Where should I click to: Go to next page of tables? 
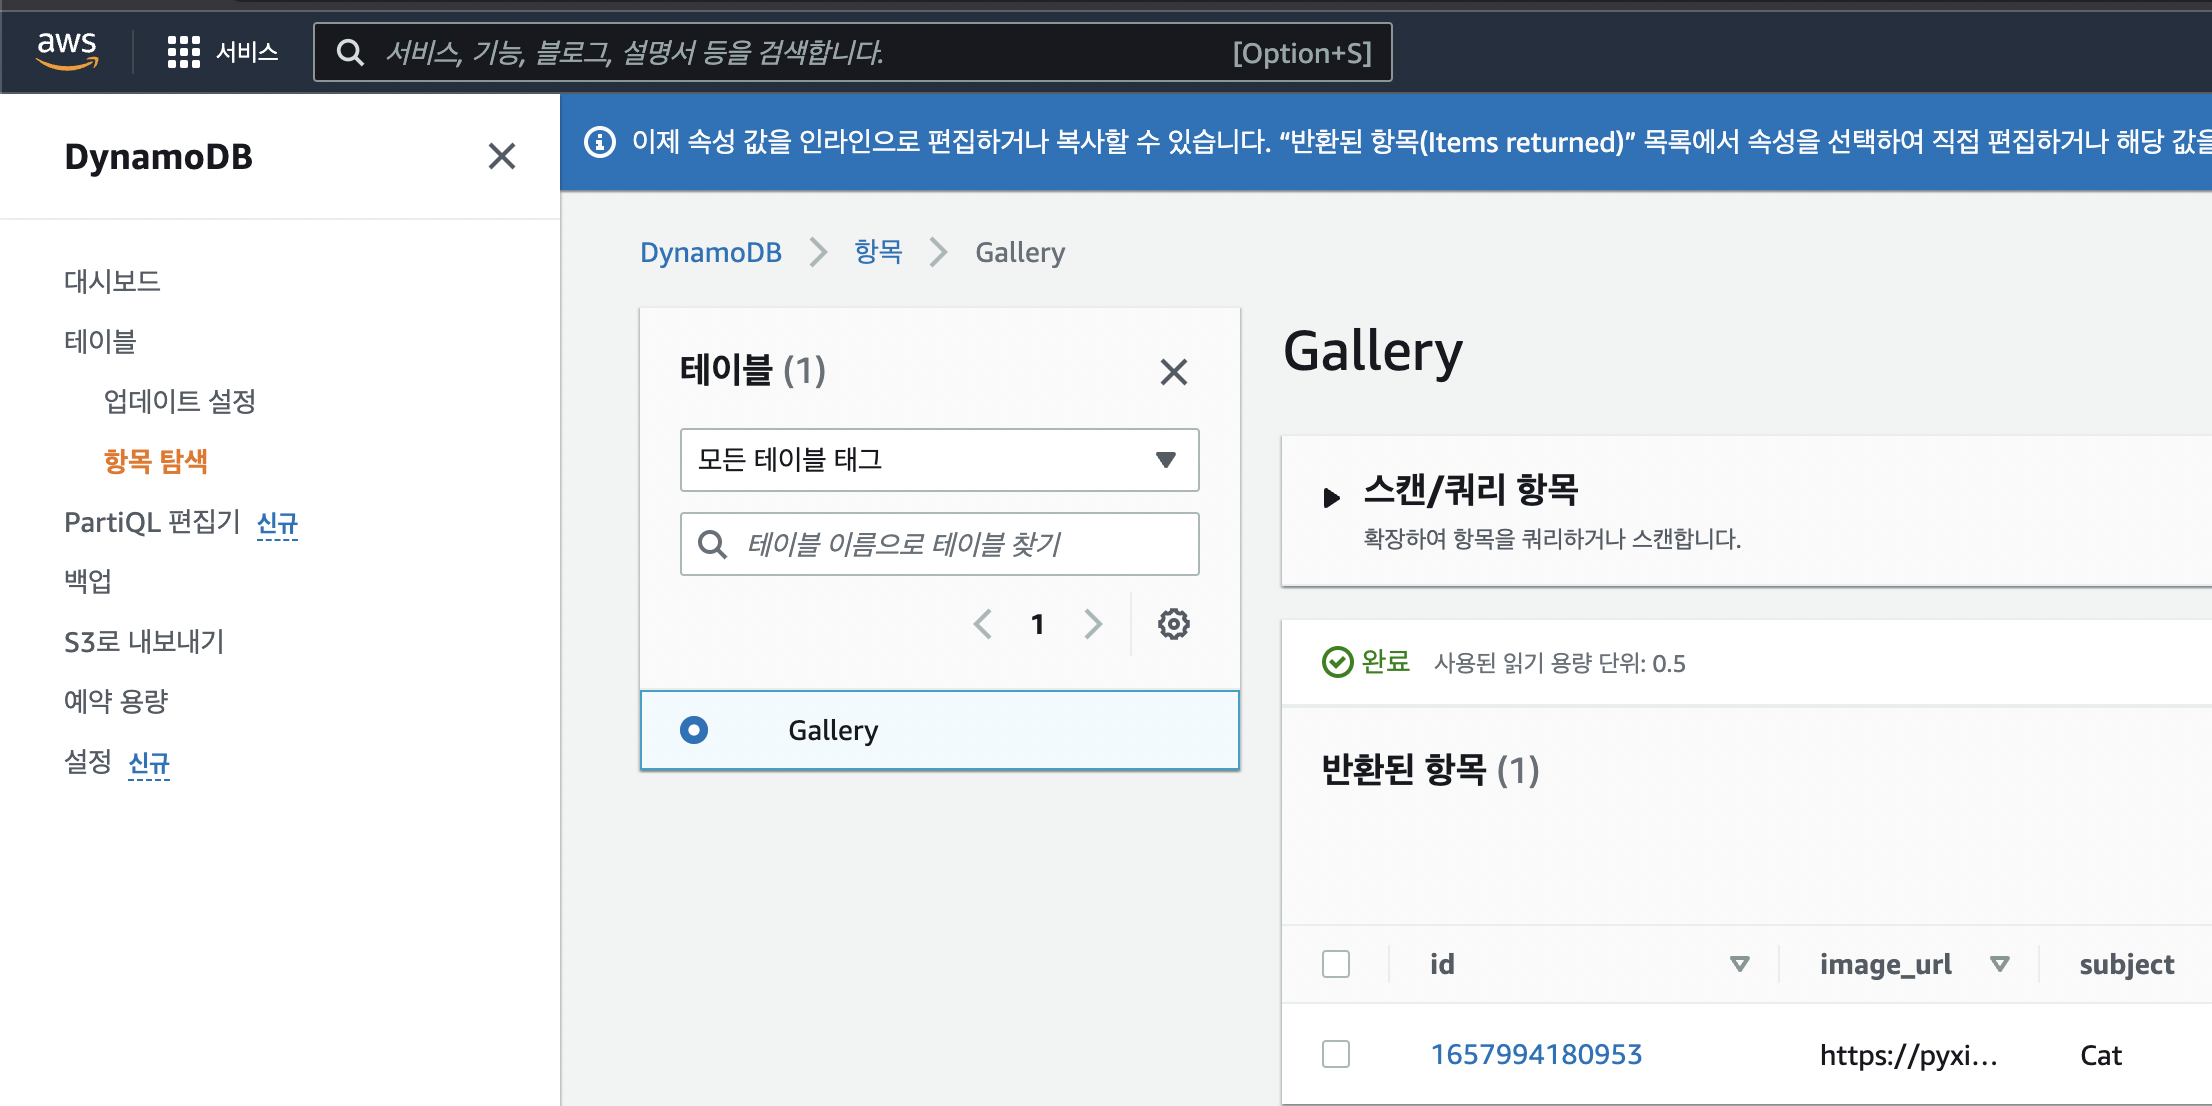click(1093, 624)
